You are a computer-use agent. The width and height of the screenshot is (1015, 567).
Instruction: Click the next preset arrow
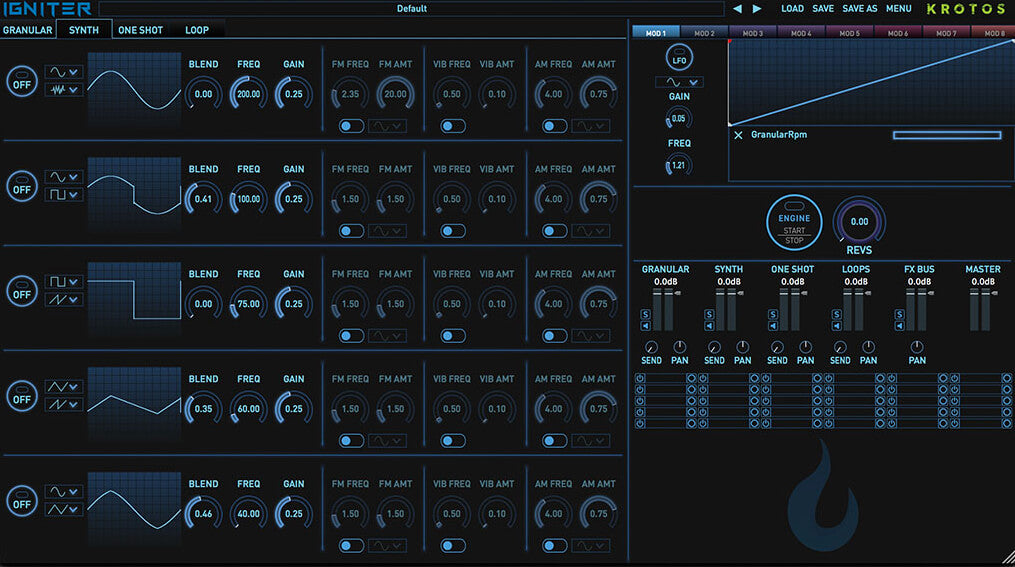coord(757,9)
